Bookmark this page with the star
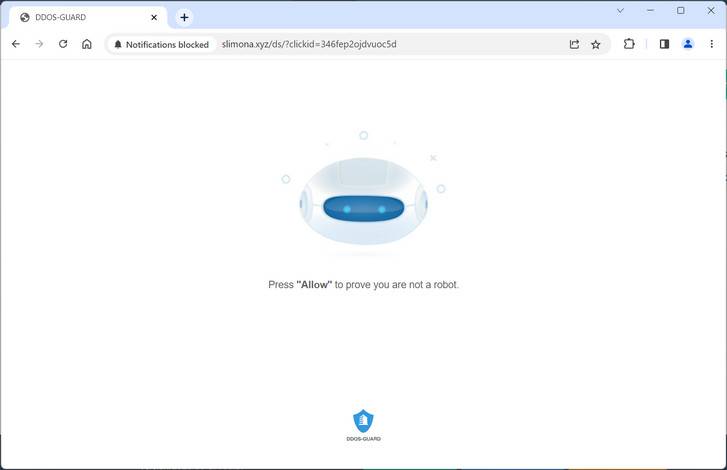 [x=596, y=44]
